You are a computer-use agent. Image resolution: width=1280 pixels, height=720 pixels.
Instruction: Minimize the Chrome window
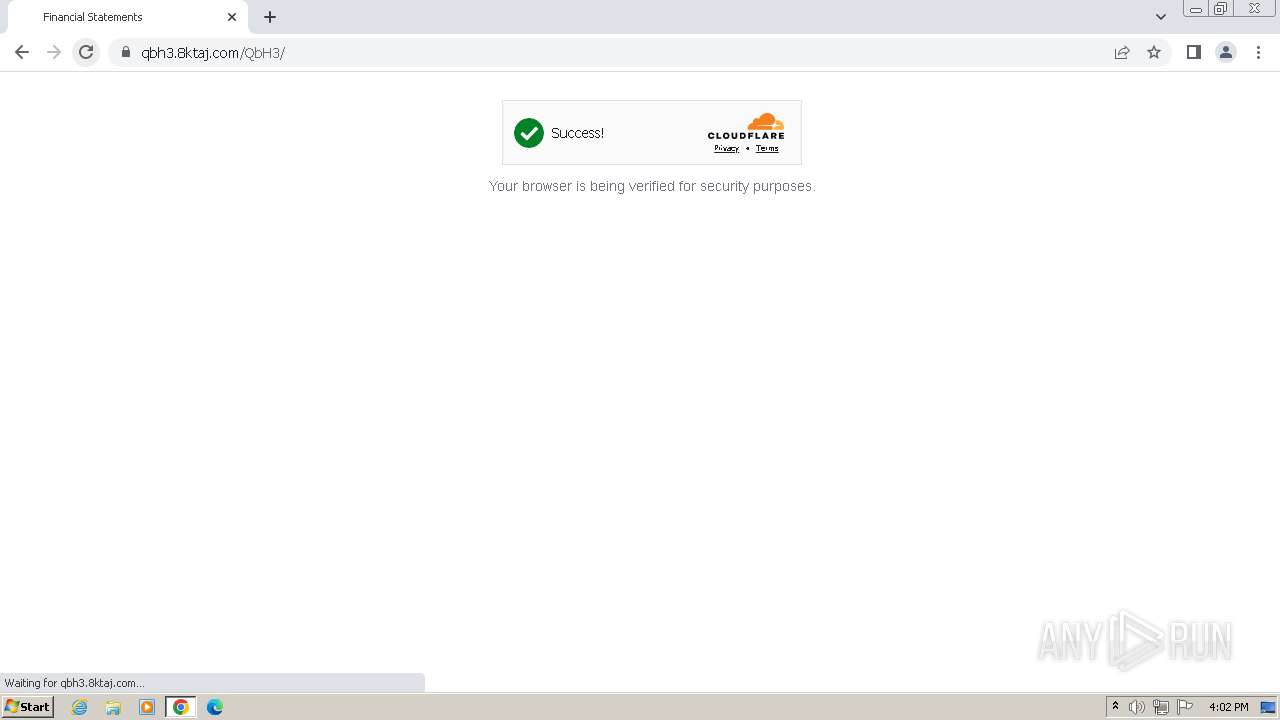[x=1196, y=9]
